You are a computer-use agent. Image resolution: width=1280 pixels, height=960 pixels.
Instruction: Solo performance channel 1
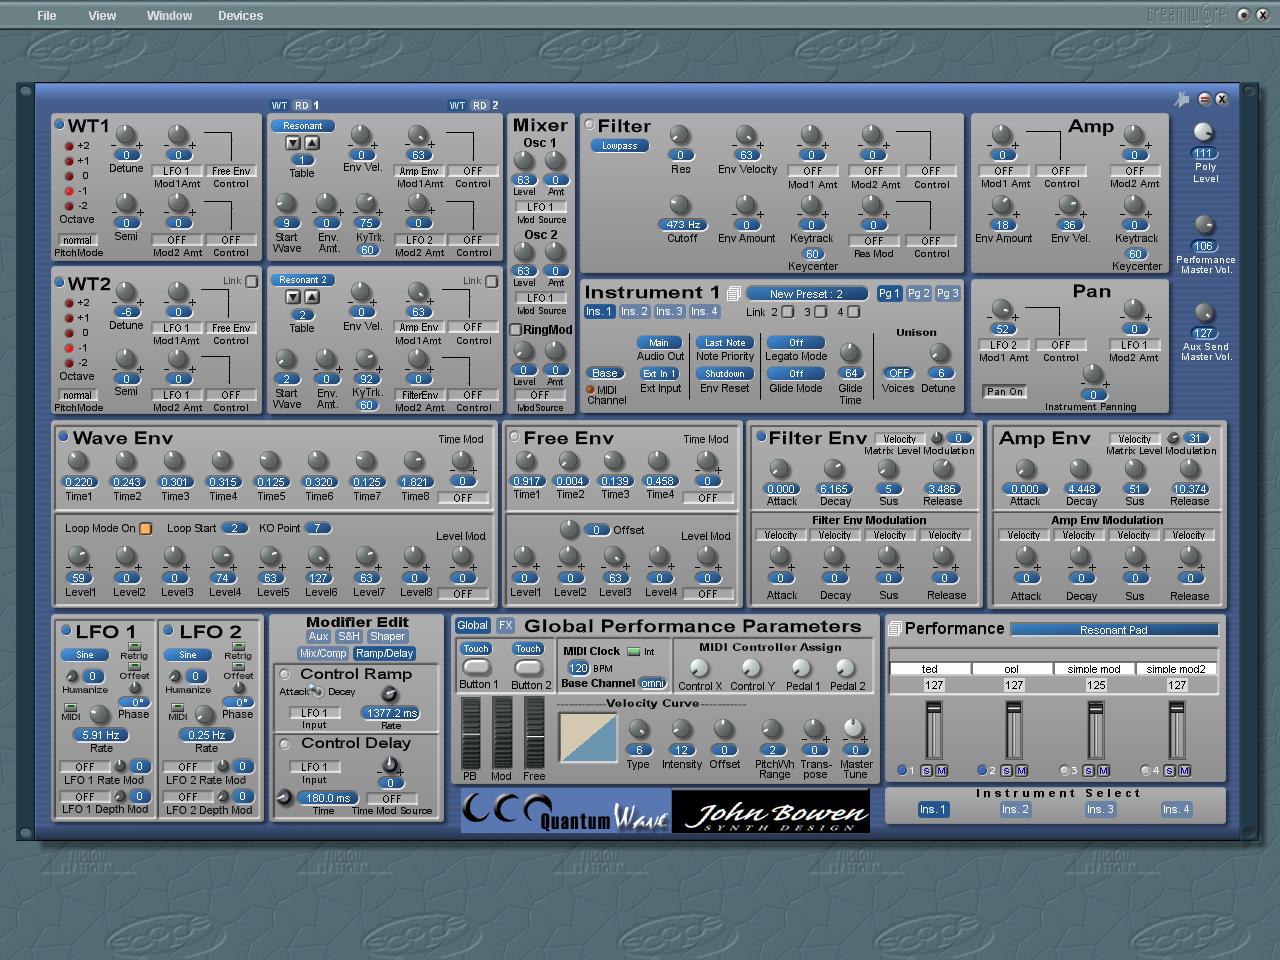pyautogui.click(x=927, y=770)
